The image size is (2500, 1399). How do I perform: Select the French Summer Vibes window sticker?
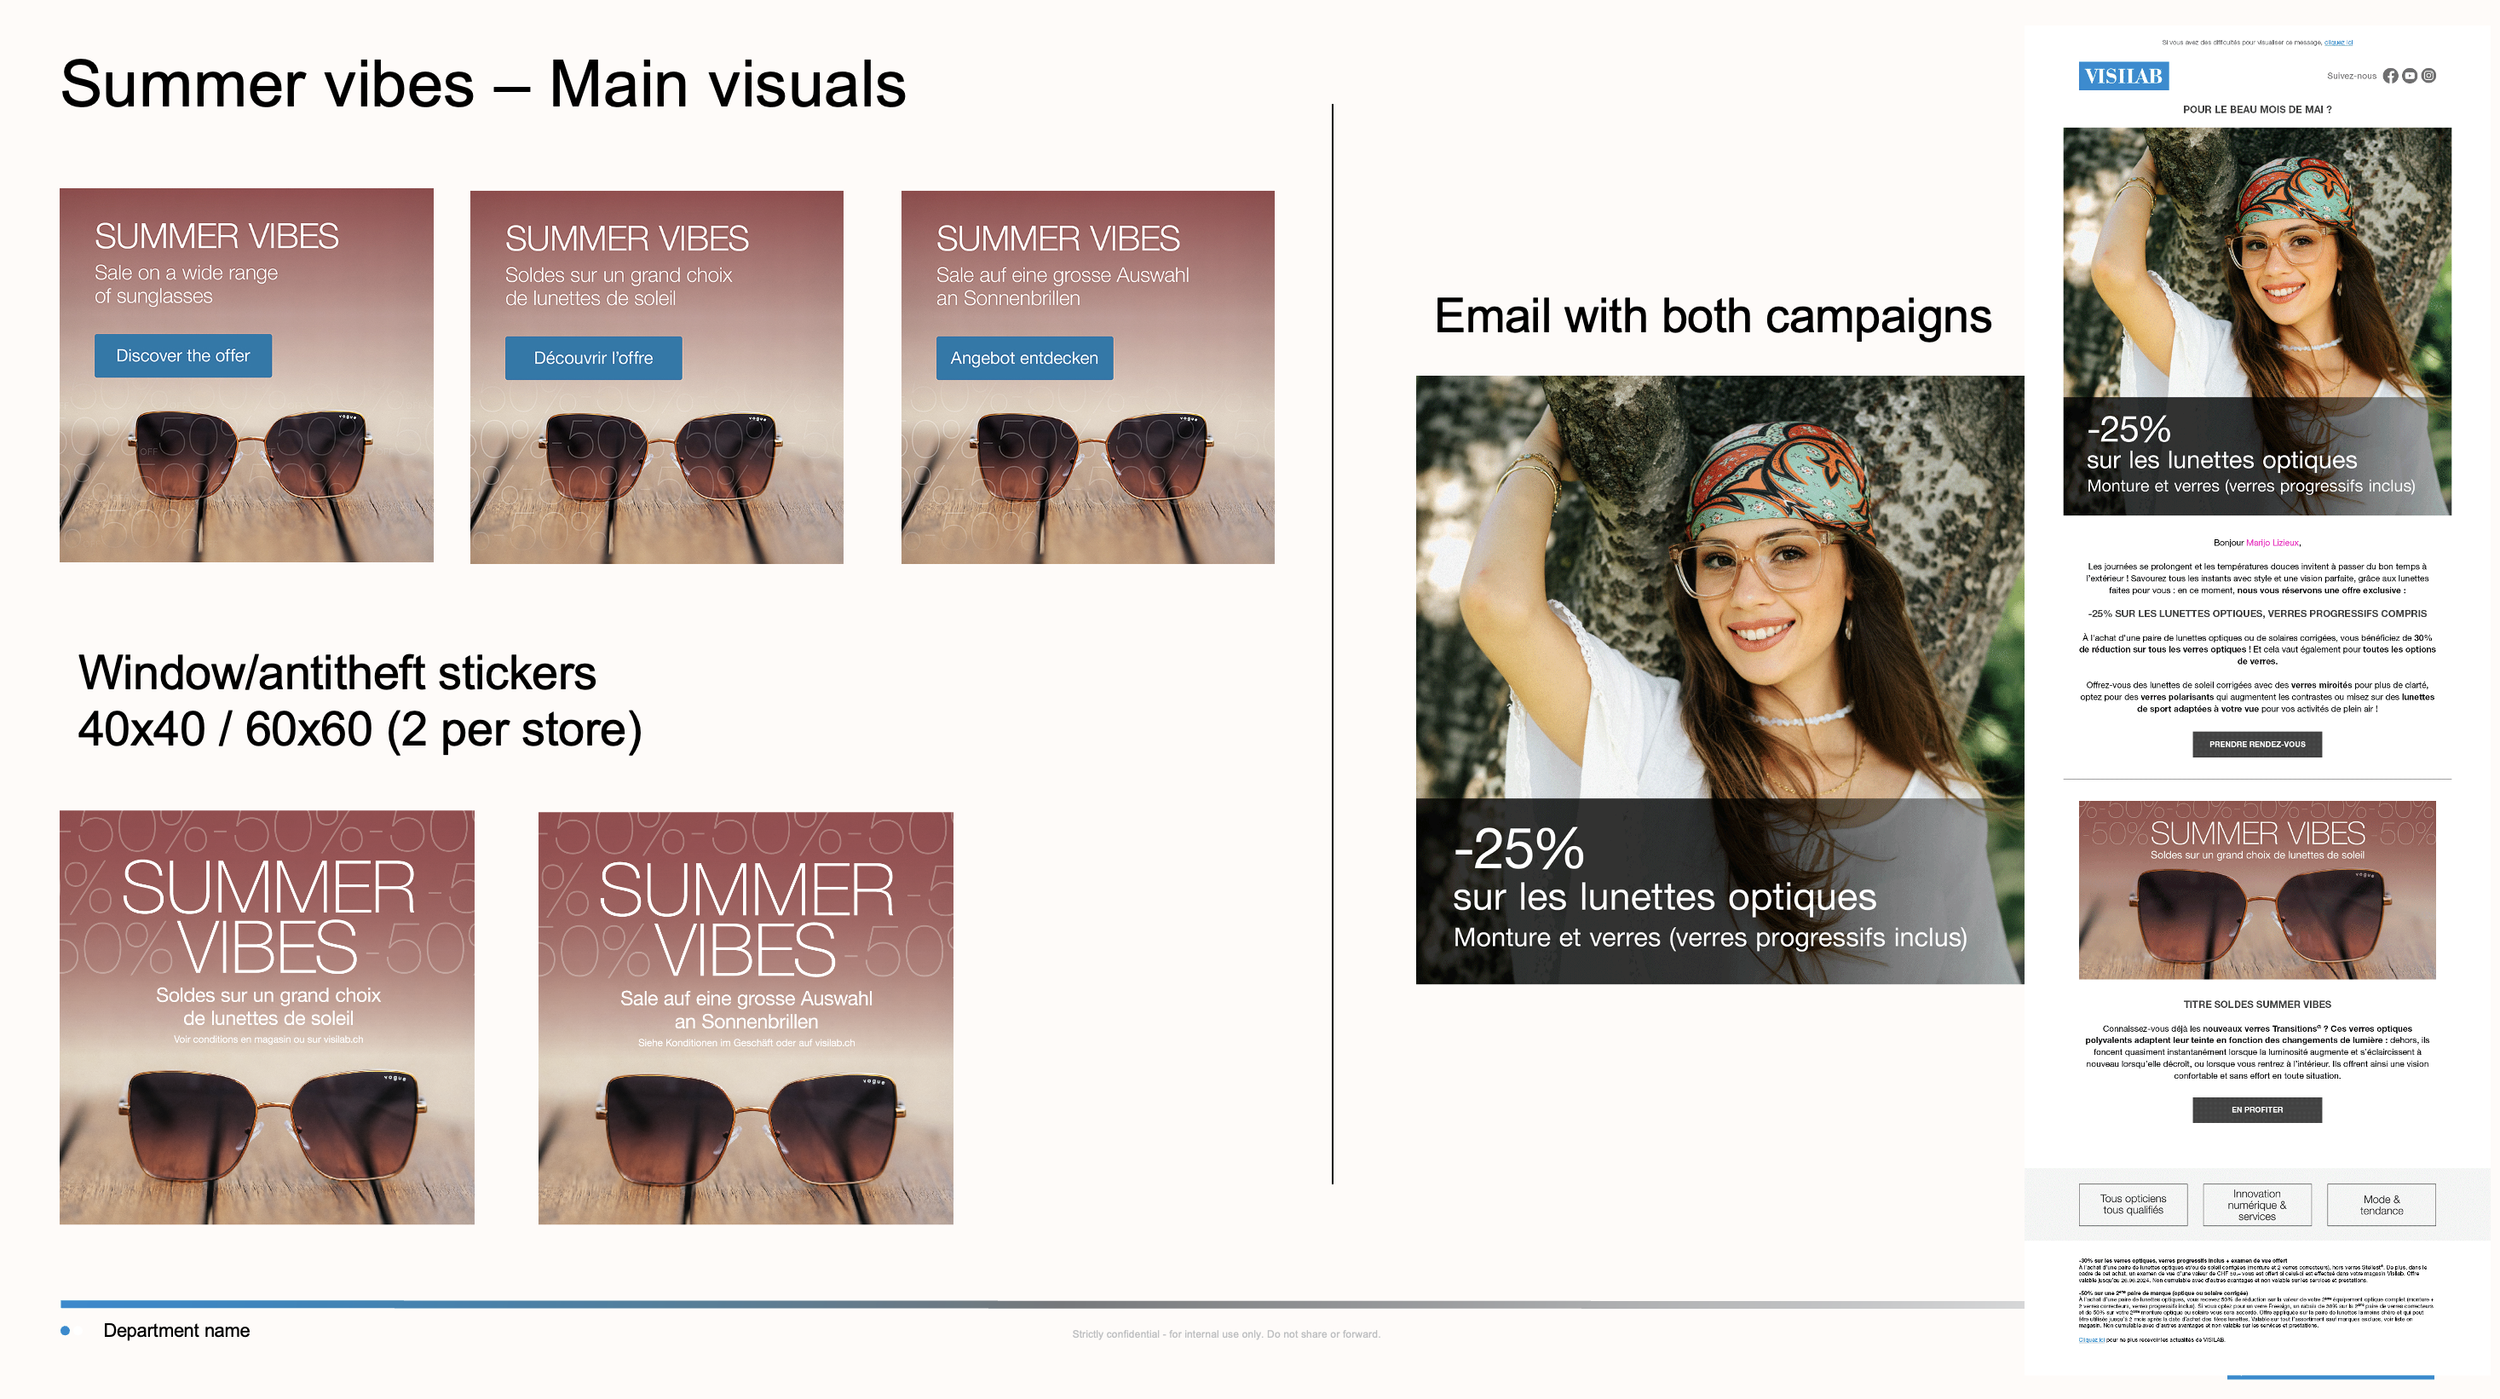point(267,1017)
